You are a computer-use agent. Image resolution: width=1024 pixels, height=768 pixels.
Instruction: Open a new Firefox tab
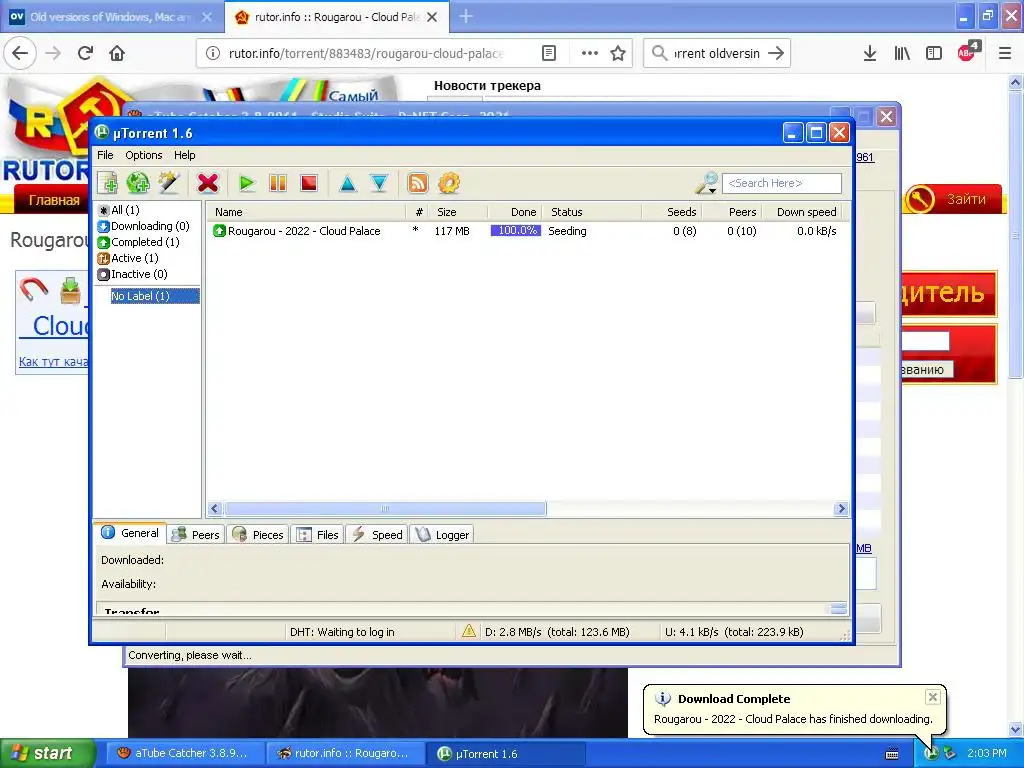coord(466,17)
